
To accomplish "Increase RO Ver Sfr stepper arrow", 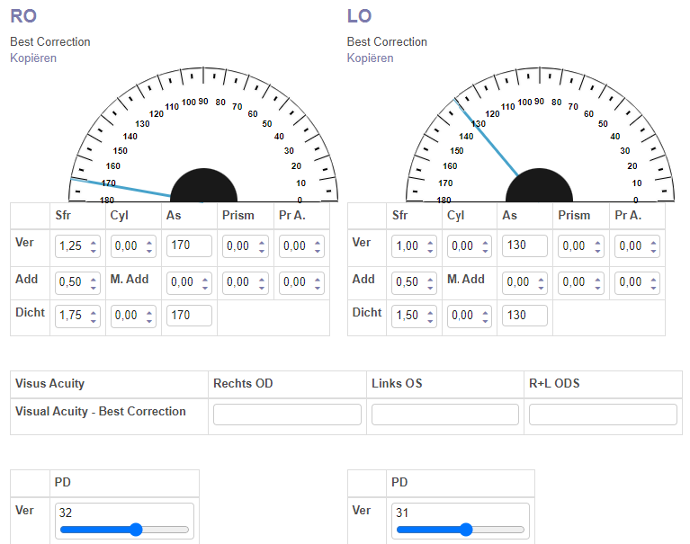I will [x=93, y=242].
